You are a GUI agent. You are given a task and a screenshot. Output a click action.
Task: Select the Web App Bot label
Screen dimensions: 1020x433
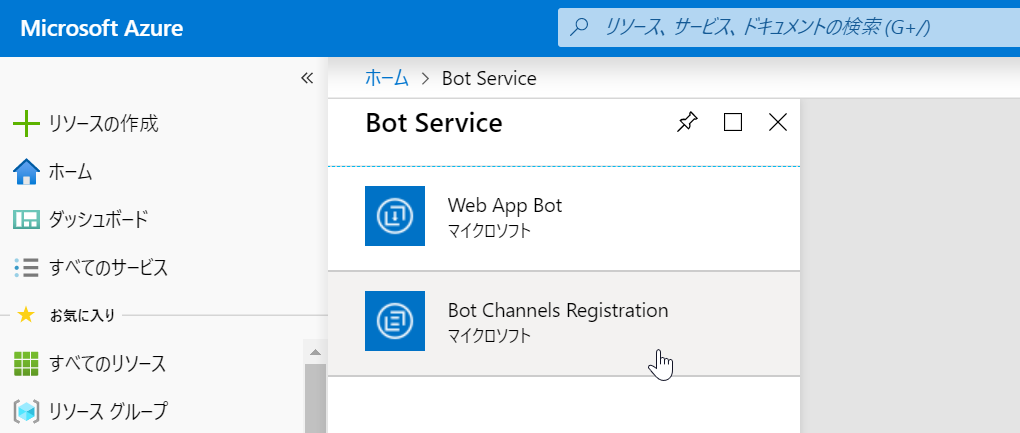coord(505,206)
